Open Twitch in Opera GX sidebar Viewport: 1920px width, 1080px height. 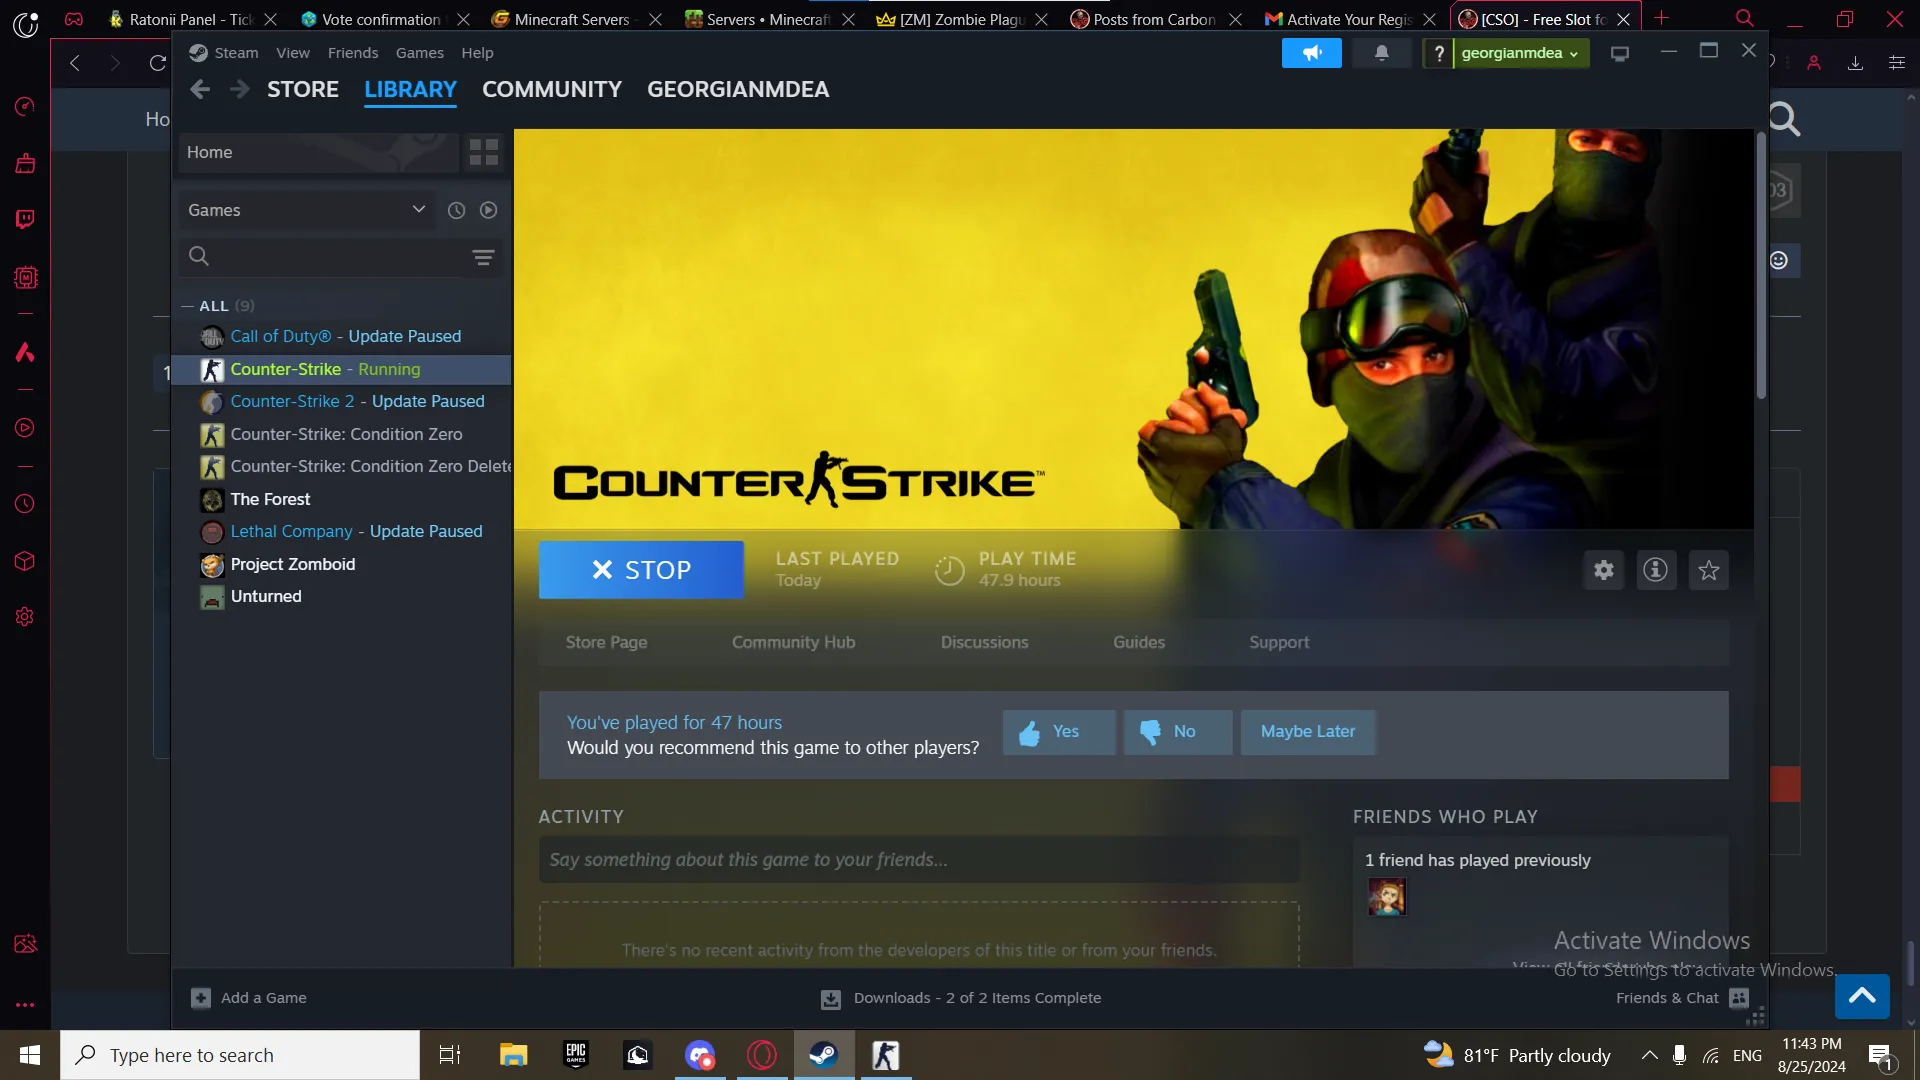click(25, 219)
